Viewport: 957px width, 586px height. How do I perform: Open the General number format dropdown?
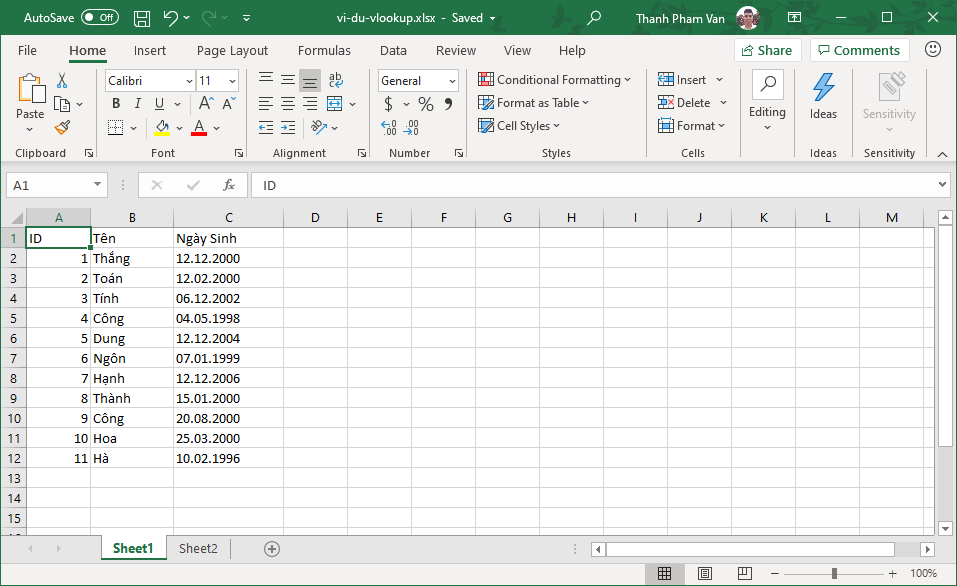tap(452, 81)
